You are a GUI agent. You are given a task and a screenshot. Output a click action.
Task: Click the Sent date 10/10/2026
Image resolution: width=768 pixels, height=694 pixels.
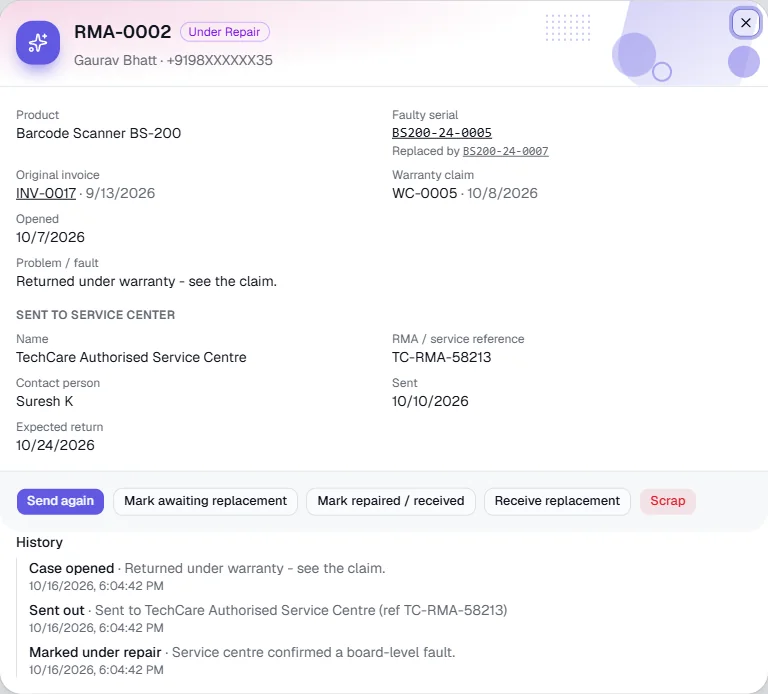pos(430,401)
